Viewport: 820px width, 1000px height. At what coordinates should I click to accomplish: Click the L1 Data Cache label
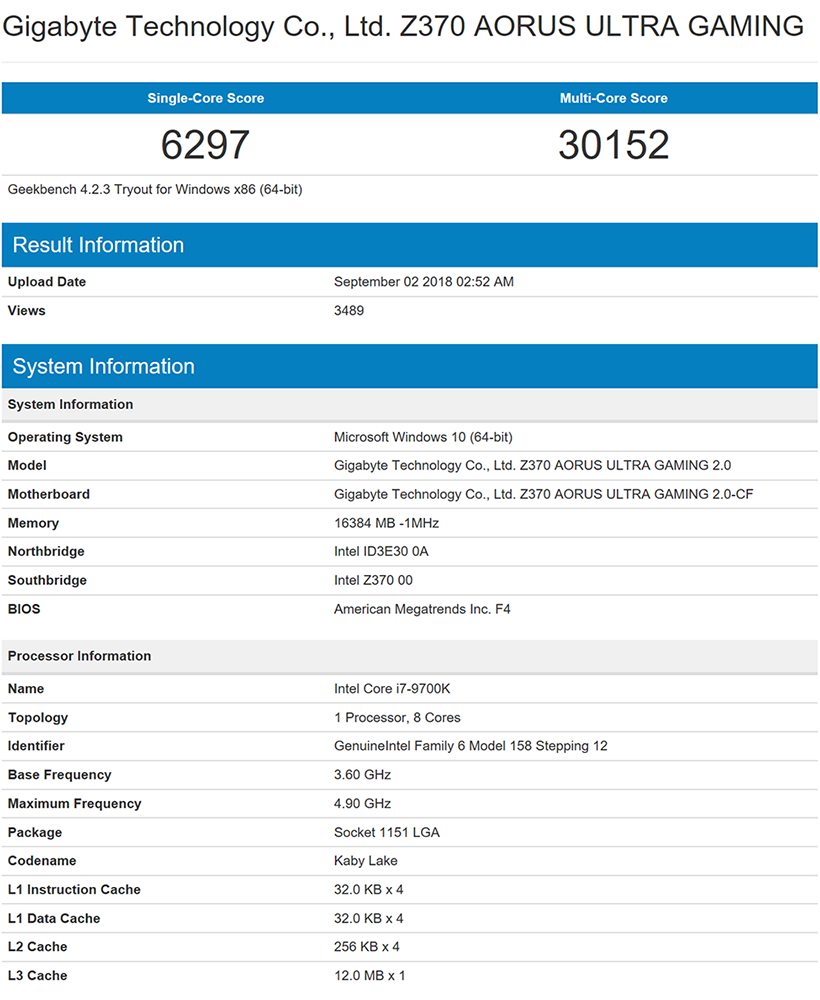[54, 918]
